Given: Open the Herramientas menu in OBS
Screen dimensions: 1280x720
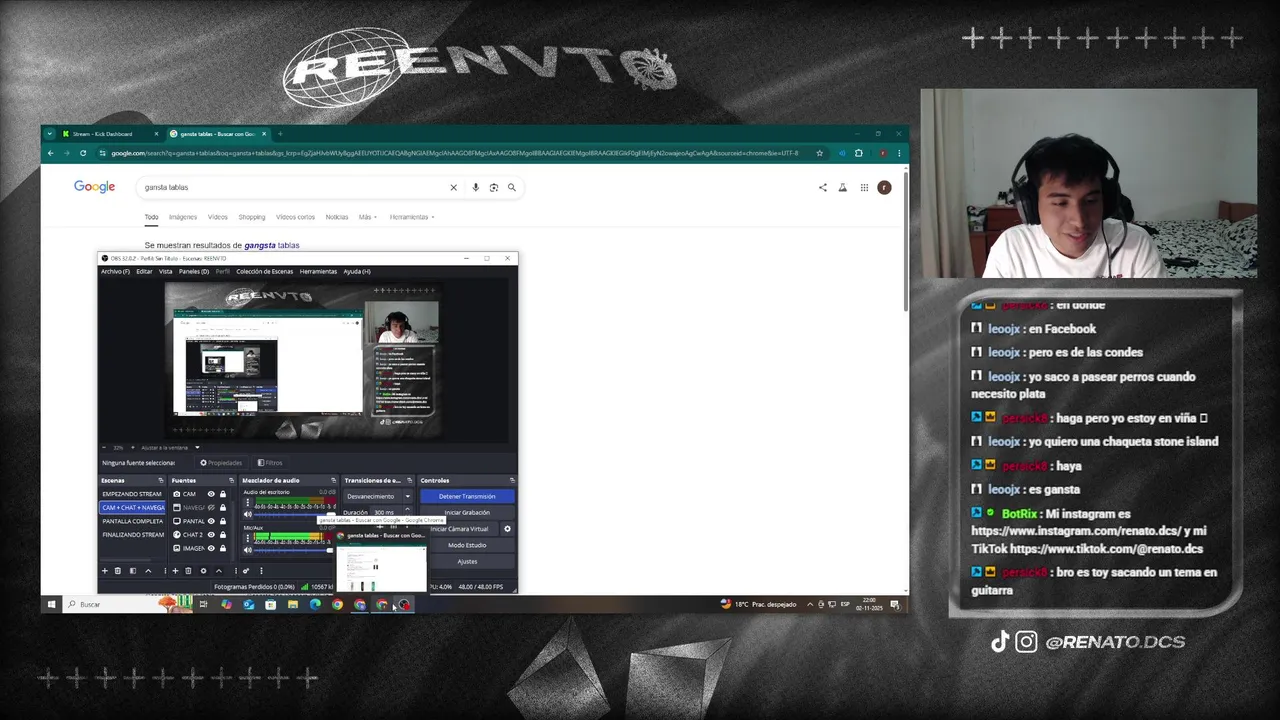Looking at the screenshot, I should [318, 271].
